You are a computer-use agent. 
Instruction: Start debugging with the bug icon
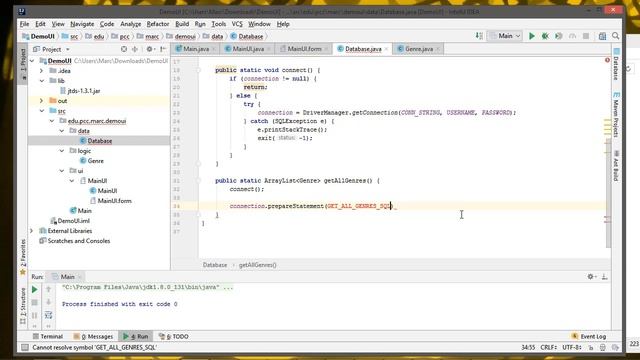point(545,36)
